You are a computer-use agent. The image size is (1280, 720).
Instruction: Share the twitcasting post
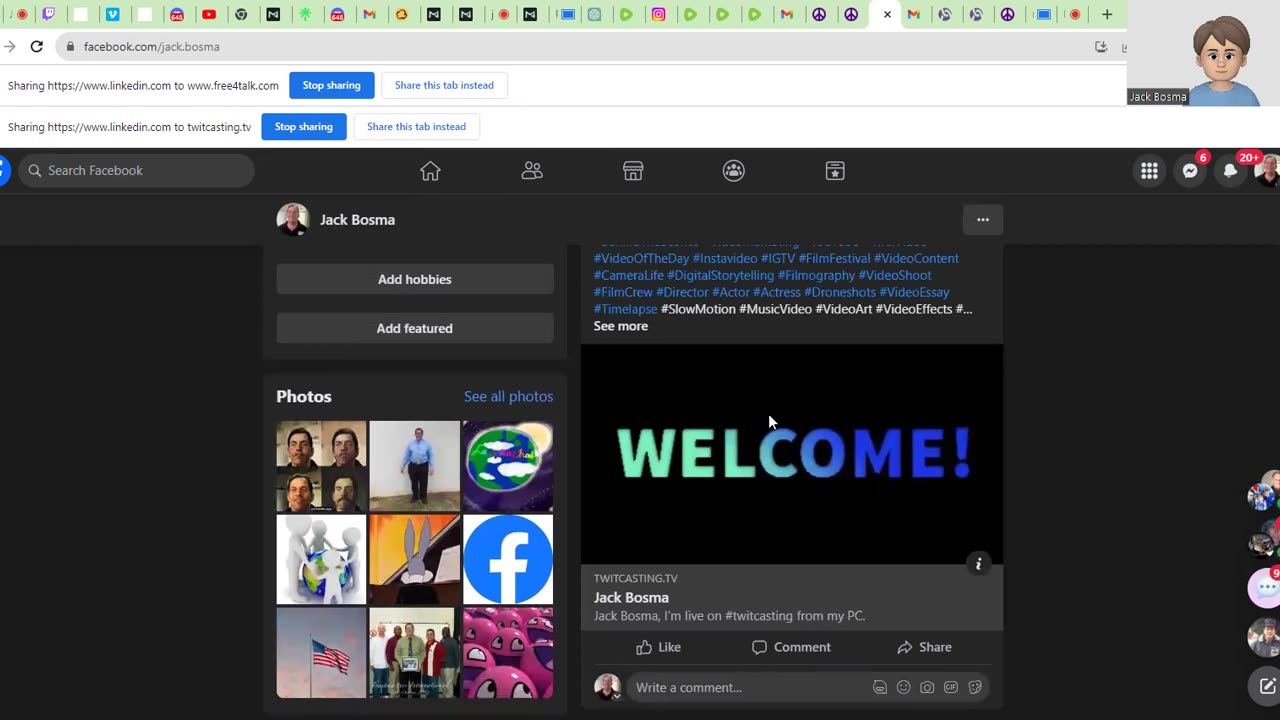coord(924,647)
